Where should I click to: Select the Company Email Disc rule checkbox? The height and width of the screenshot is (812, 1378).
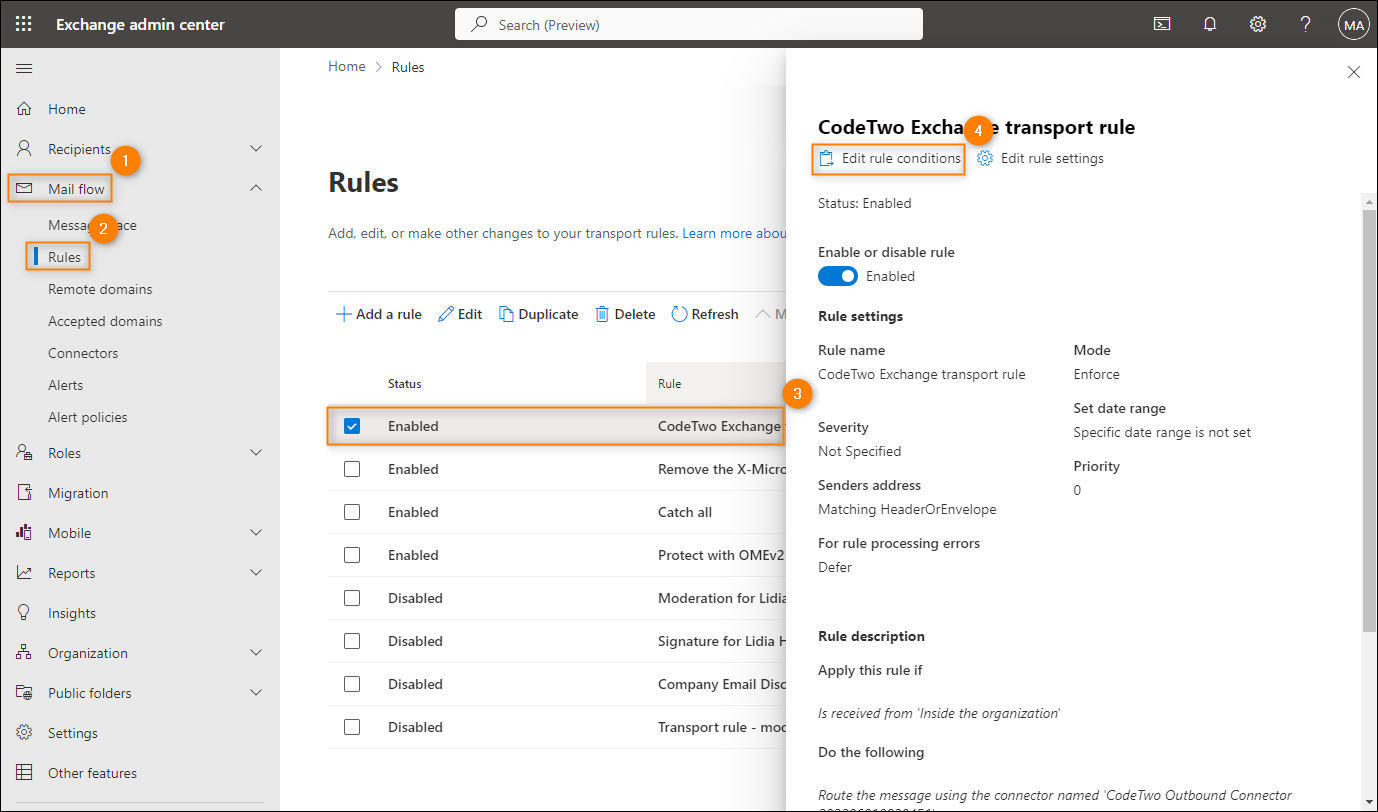(352, 684)
